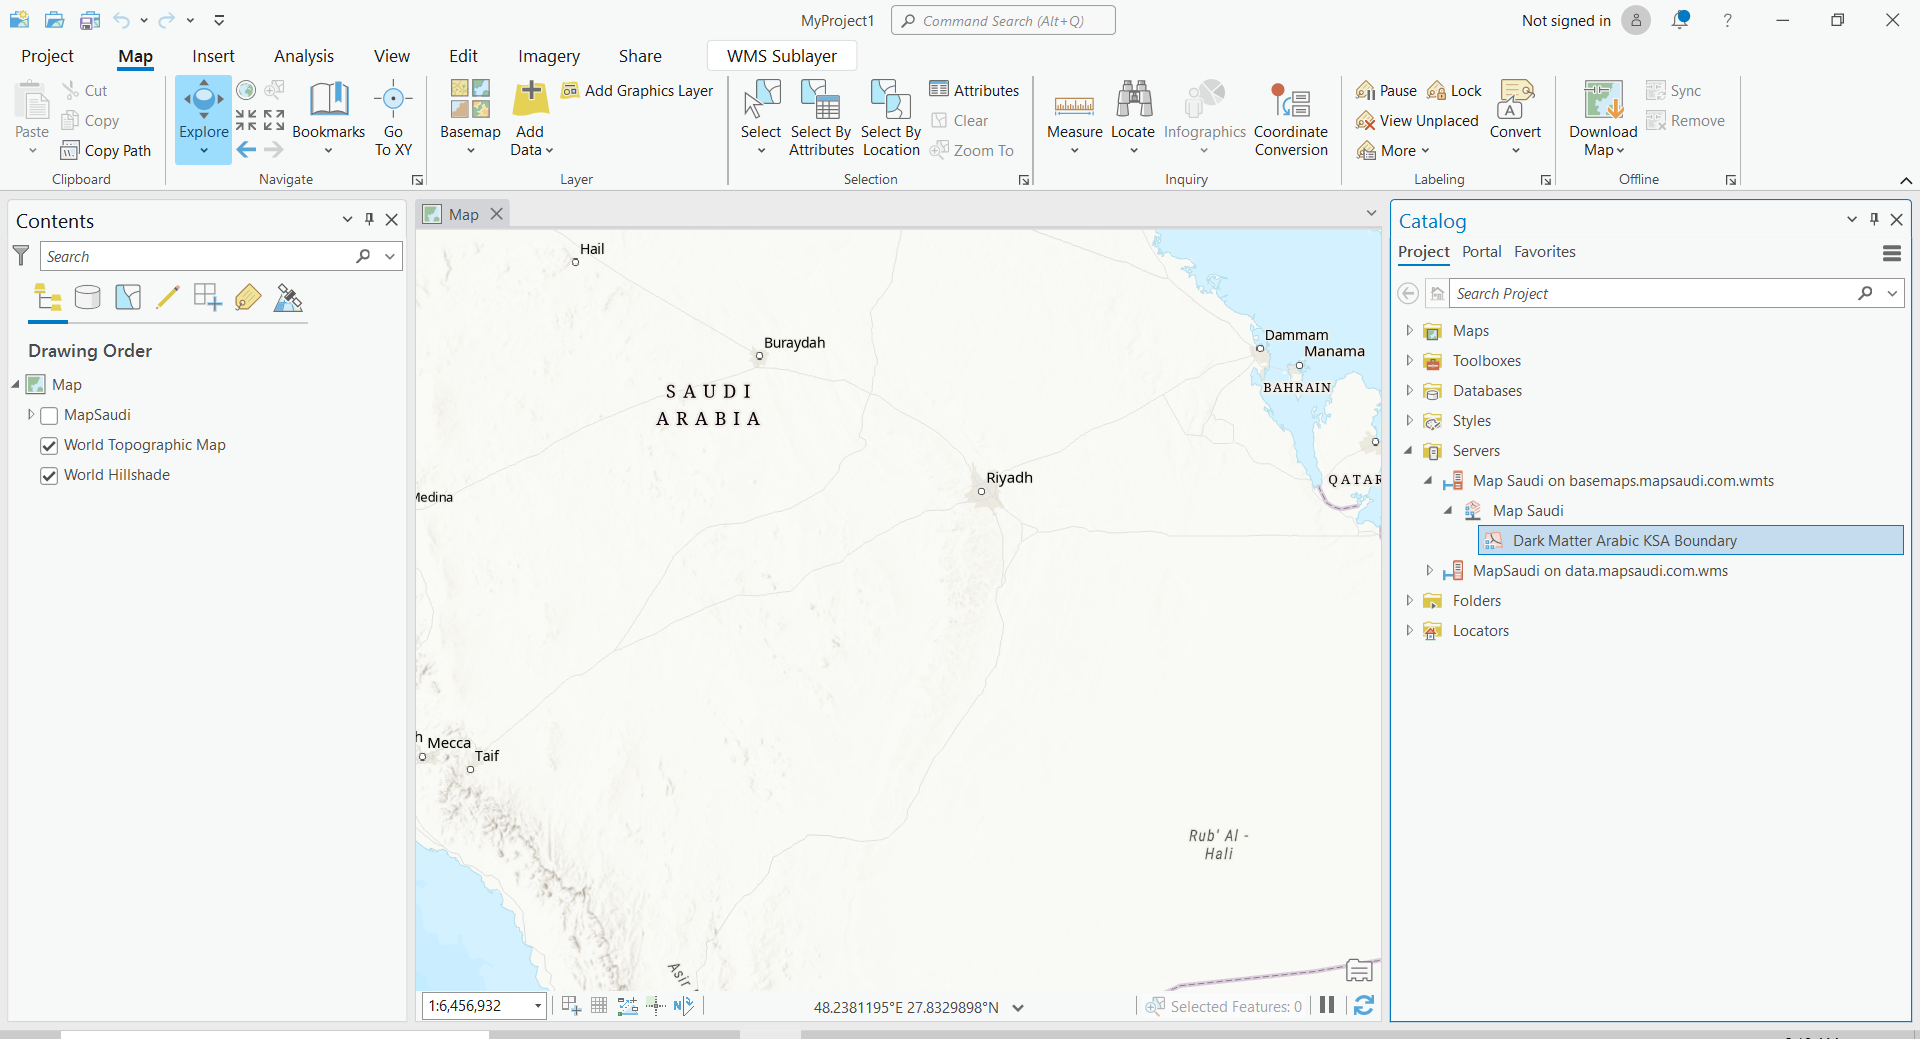
Task: Click the View Unplaced labeling button
Action: pyautogui.click(x=1417, y=121)
